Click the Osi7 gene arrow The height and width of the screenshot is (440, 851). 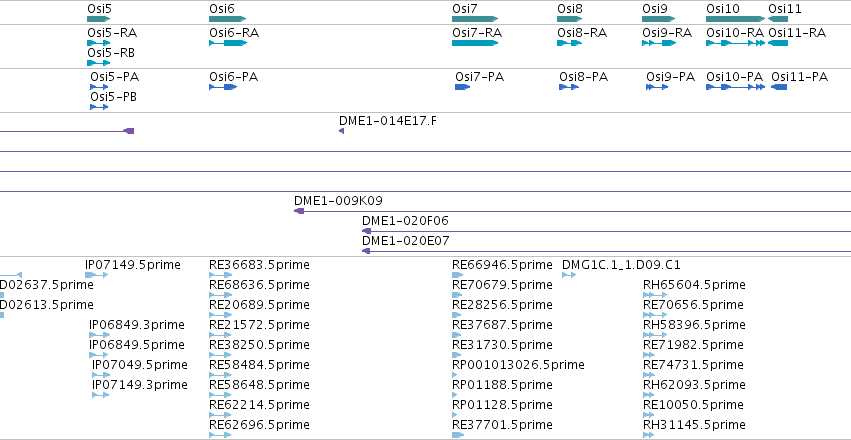(x=475, y=19)
